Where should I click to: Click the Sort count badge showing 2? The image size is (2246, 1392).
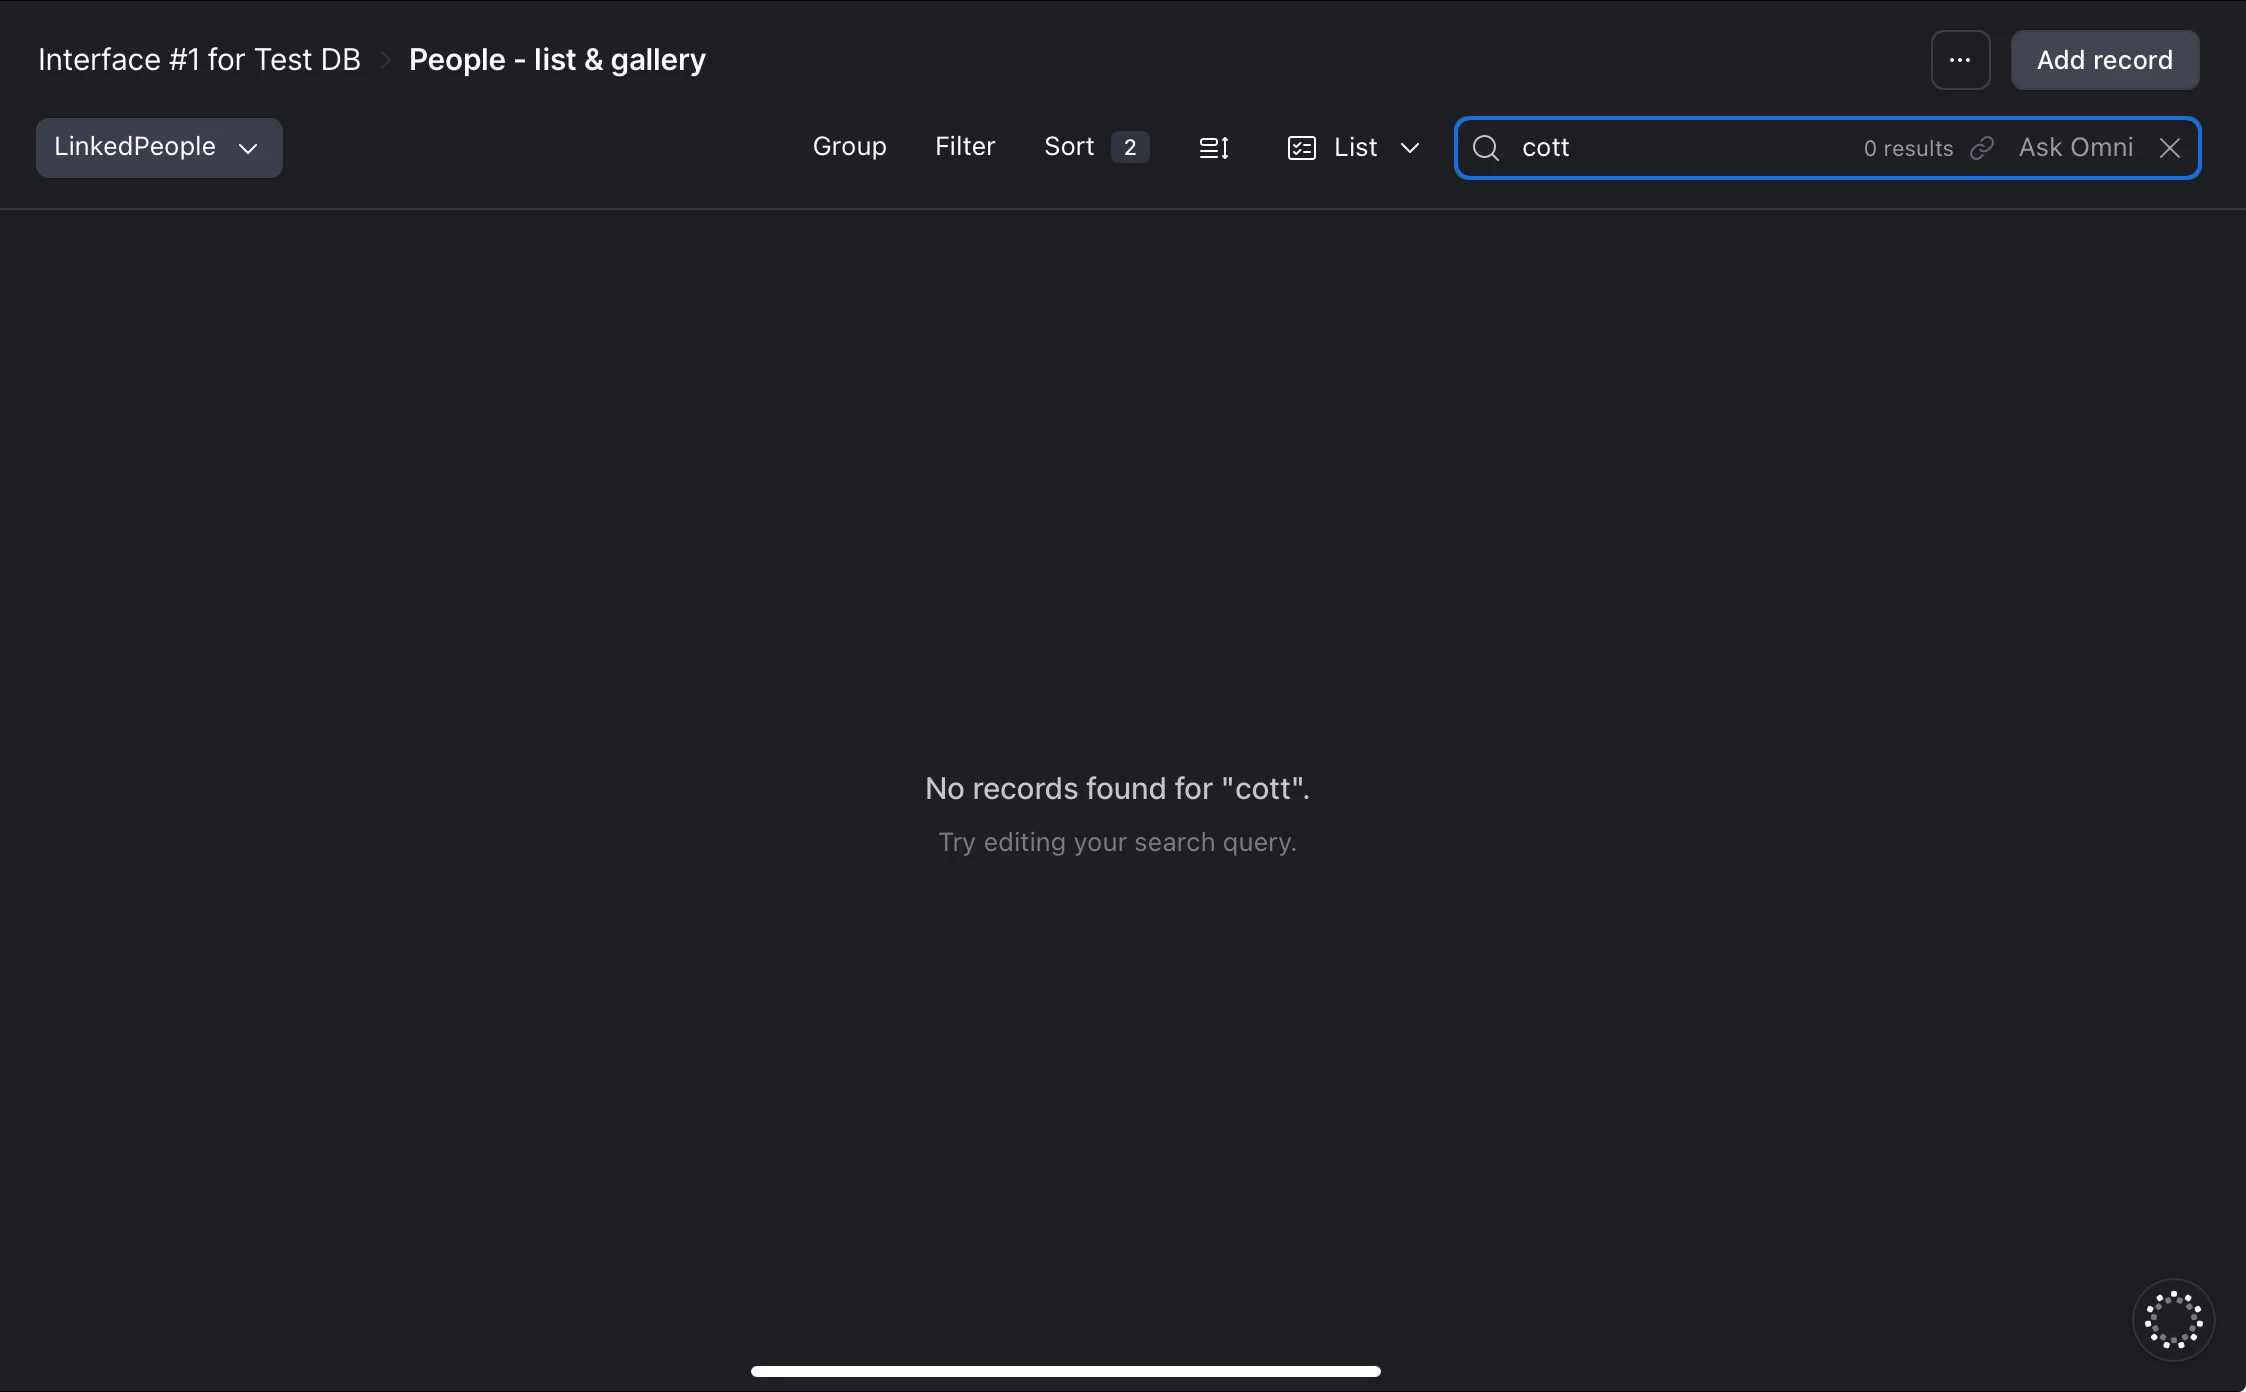[x=1130, y=148]
